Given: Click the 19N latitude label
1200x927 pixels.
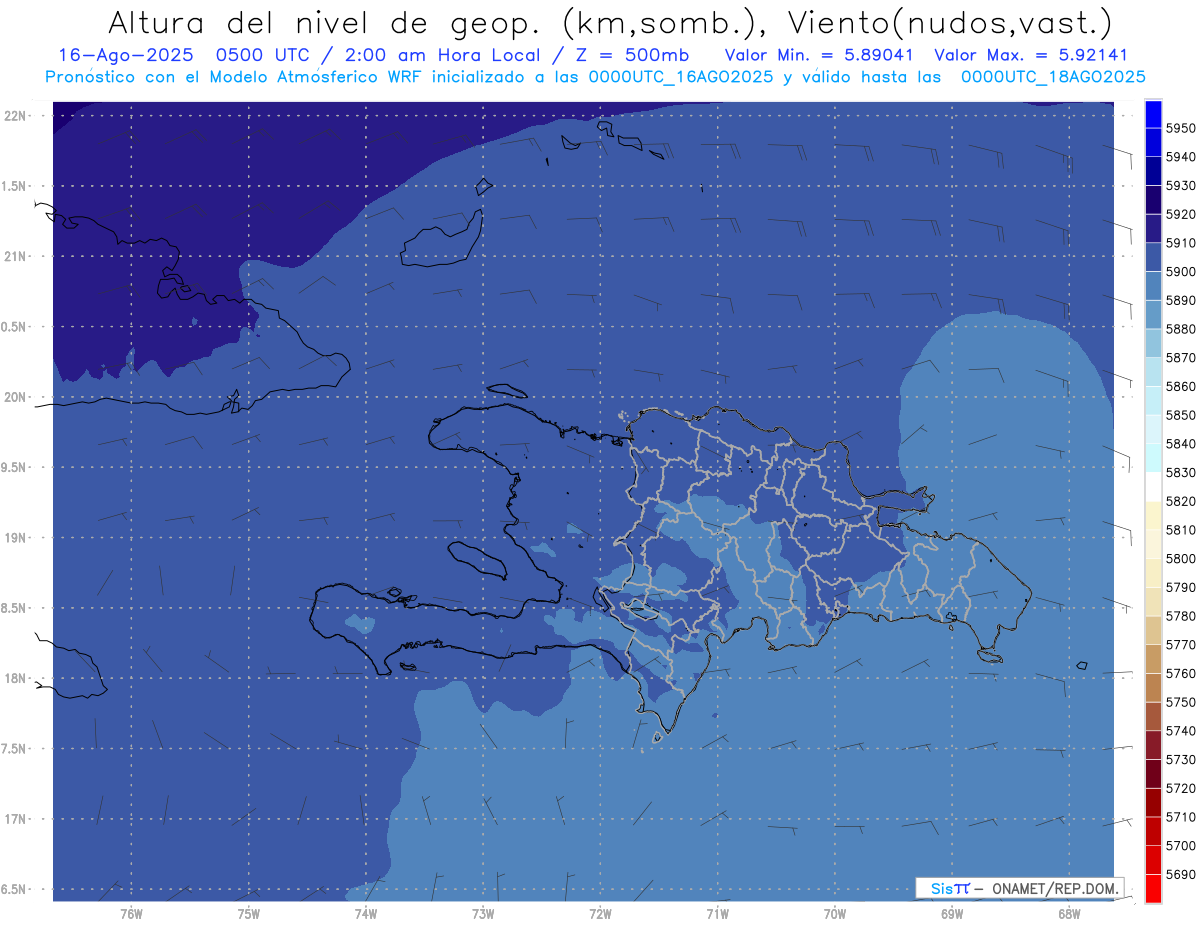Looking at the screenshot, I should [x=15, y=538].
